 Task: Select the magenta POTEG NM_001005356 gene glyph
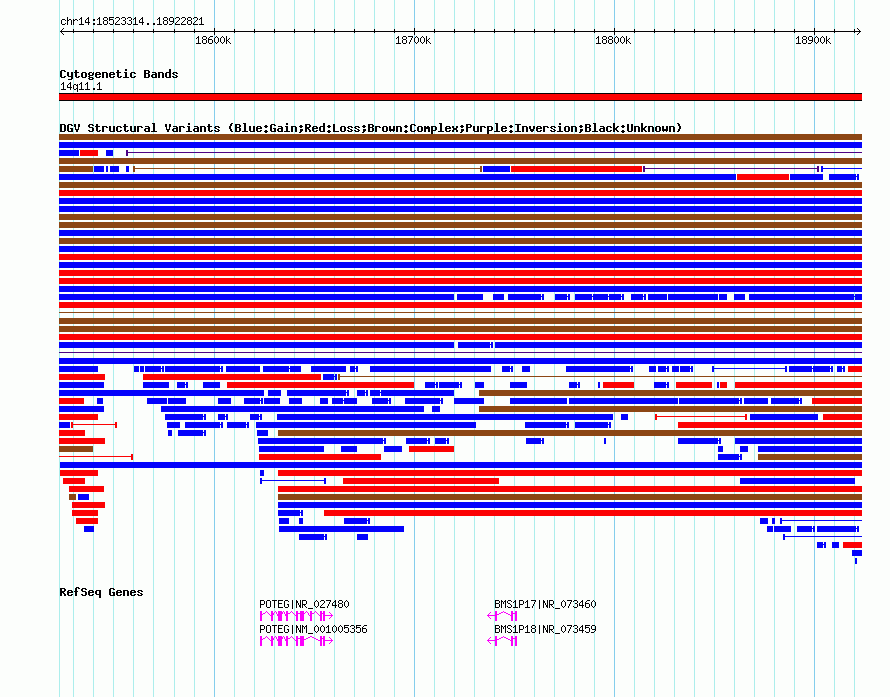click(x=296, y=641)
